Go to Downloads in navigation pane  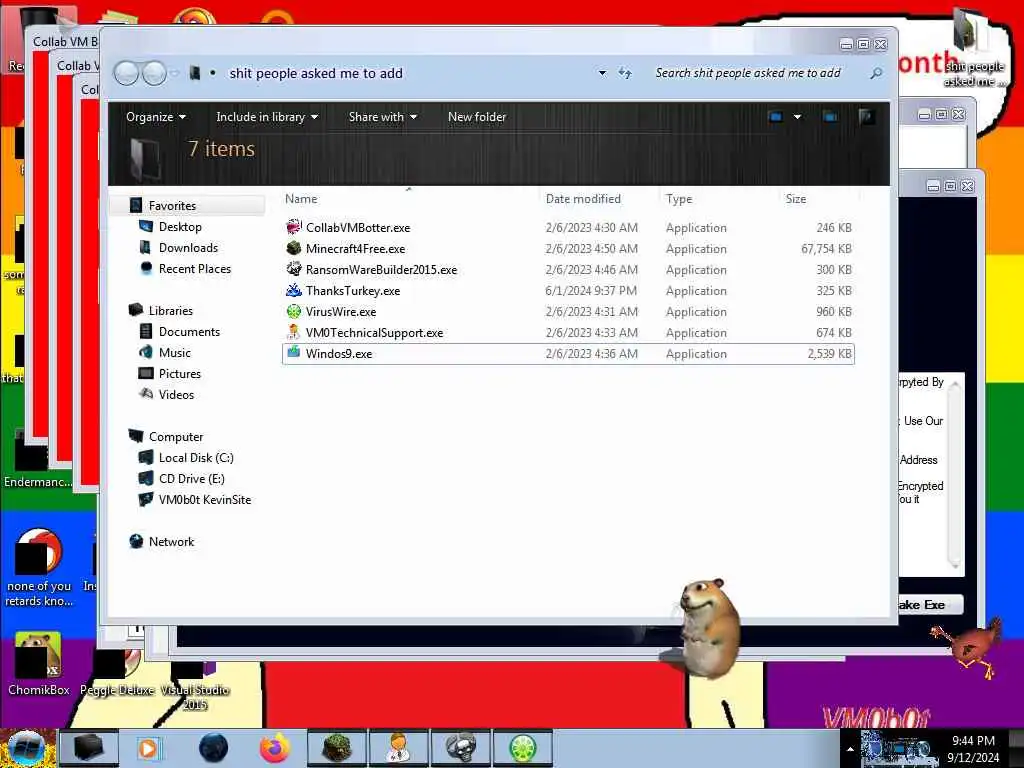[188, 248]
